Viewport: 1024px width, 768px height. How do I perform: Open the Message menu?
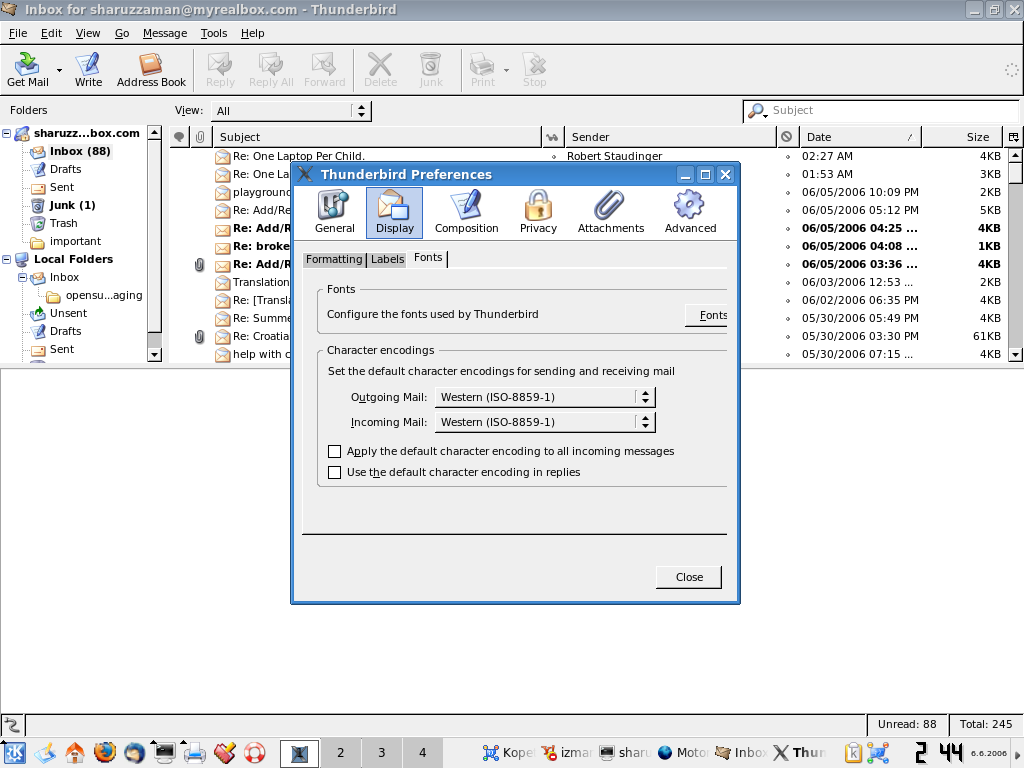(165, 33)
